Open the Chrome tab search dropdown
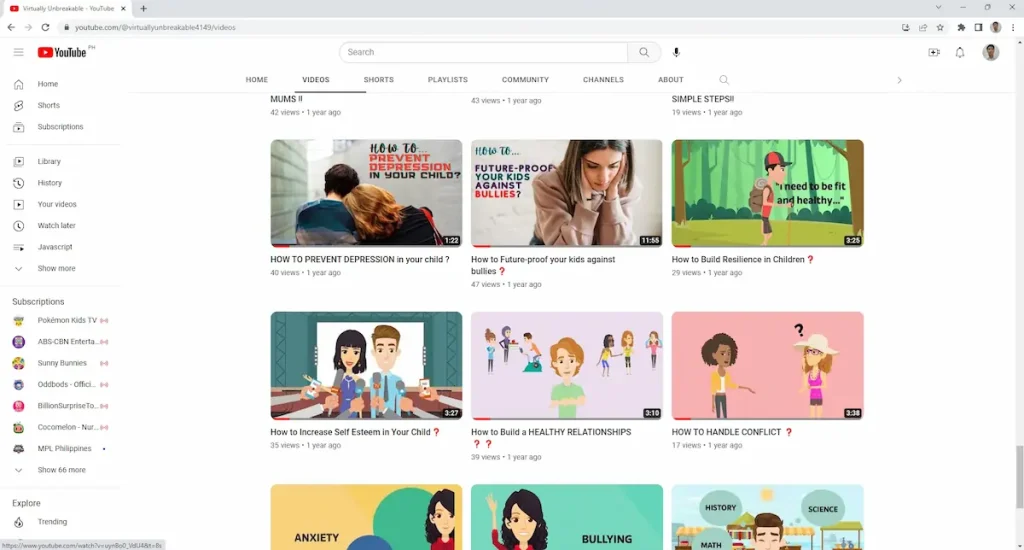Image resolution: width=1024 pixels, height=550 pixels. pyautogui.click(x=938, y=8)
